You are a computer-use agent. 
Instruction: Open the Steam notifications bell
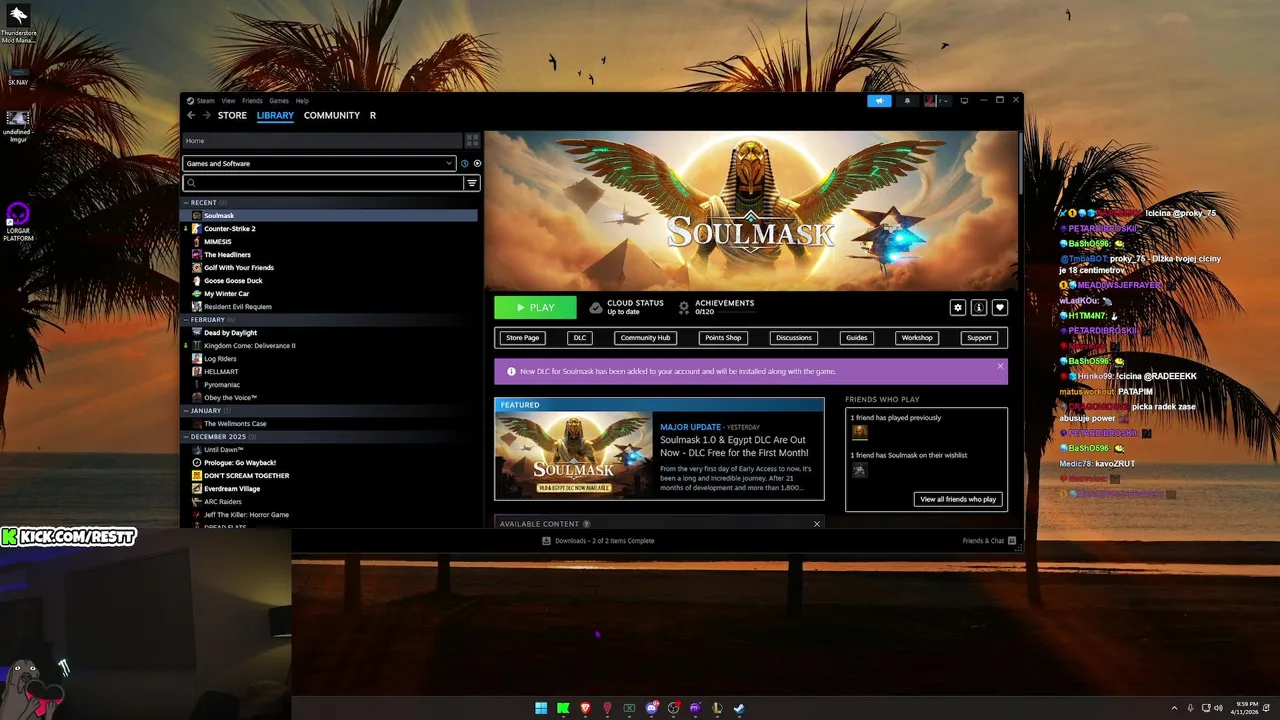(x=908, y=100)
